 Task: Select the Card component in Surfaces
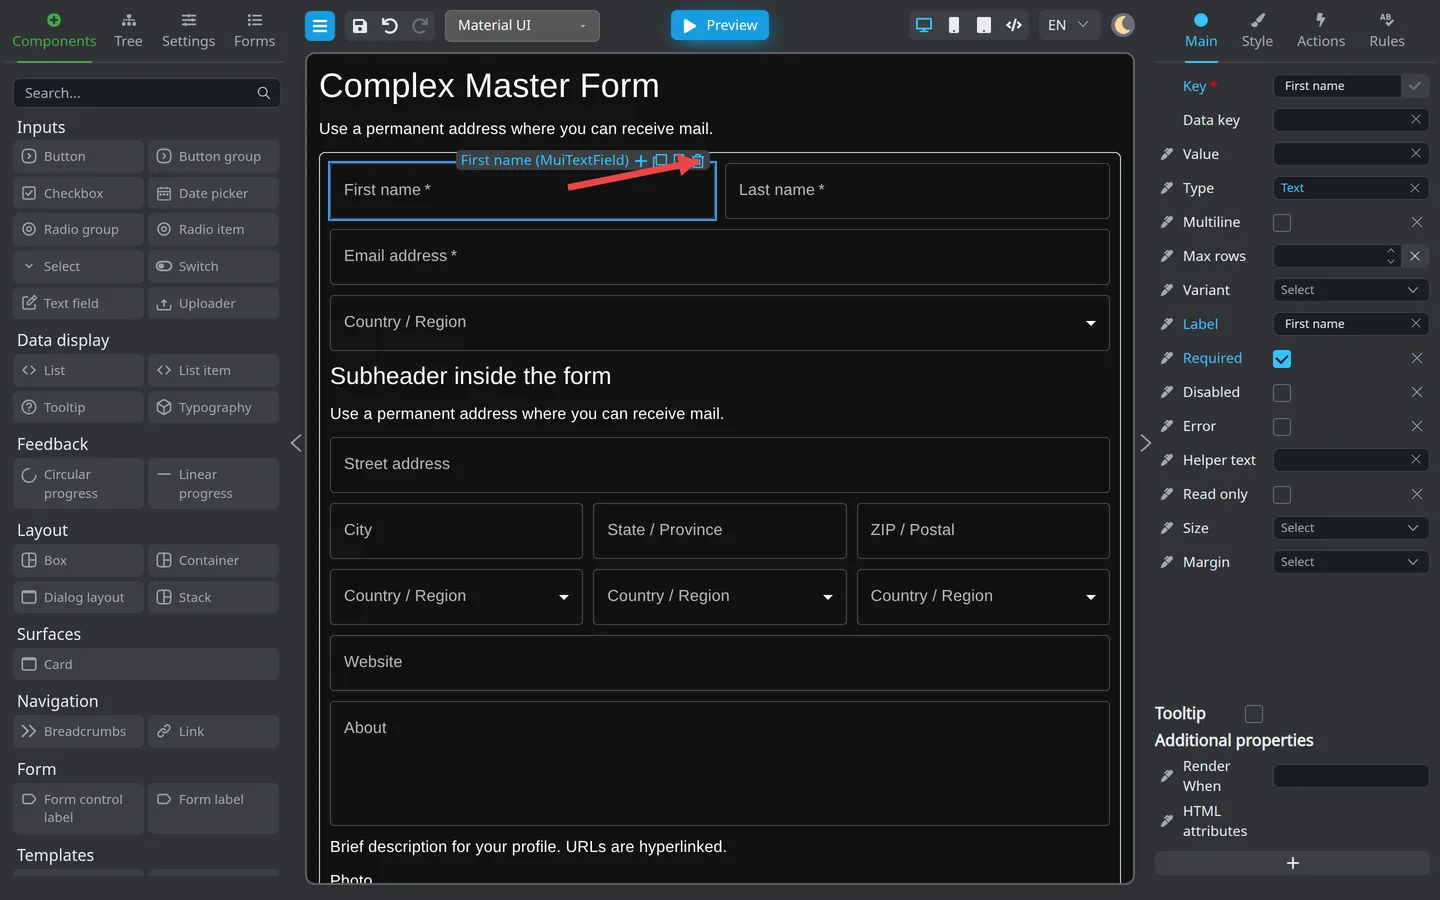coord(146,664)
